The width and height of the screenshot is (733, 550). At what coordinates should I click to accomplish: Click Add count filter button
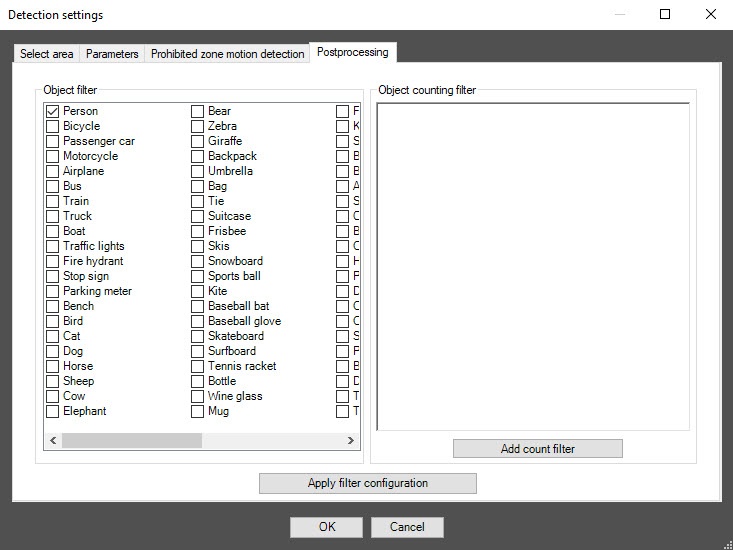pos(538,449)
